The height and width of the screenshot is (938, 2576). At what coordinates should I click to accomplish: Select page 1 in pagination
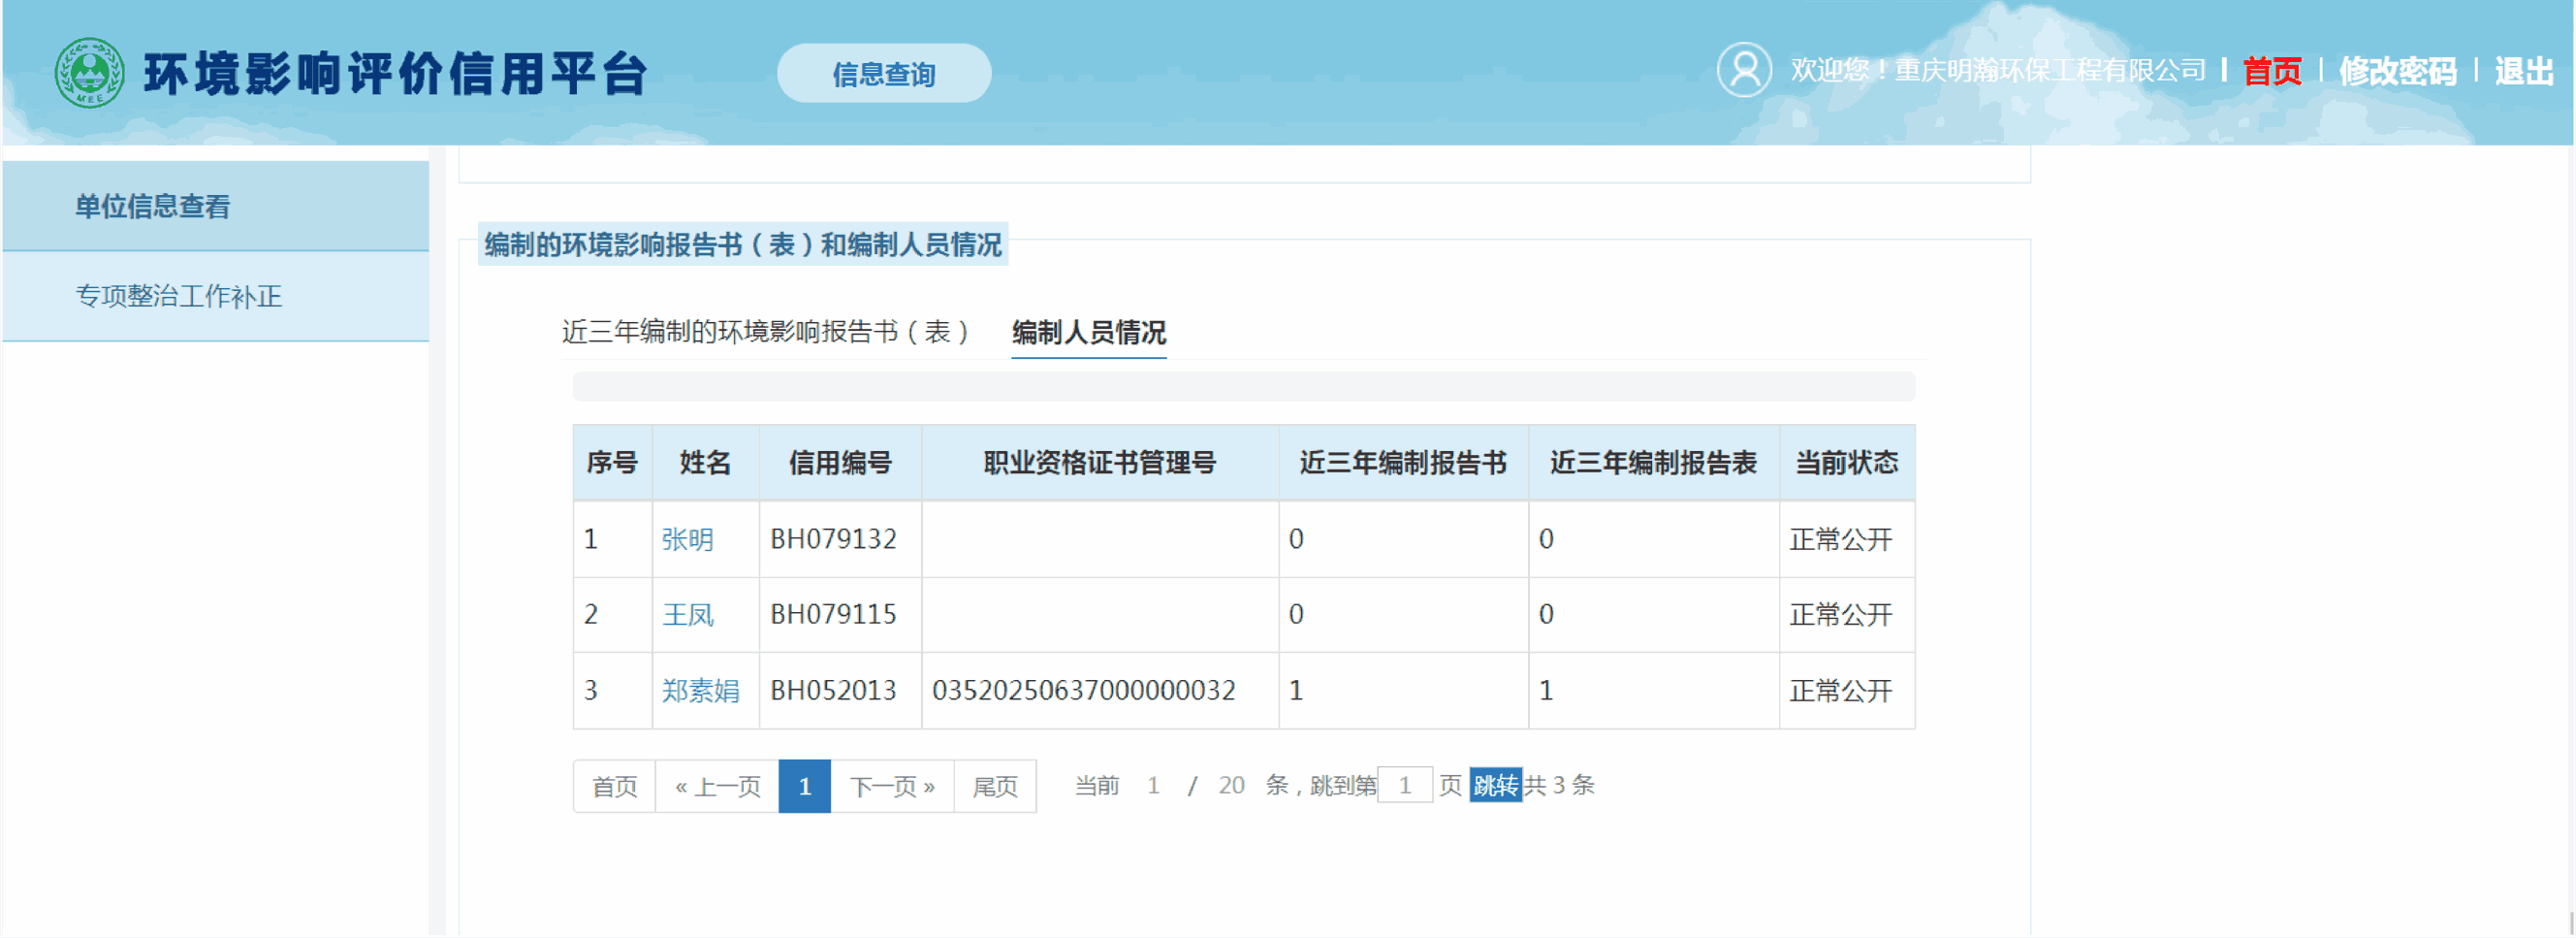click(x=804, y=787)
